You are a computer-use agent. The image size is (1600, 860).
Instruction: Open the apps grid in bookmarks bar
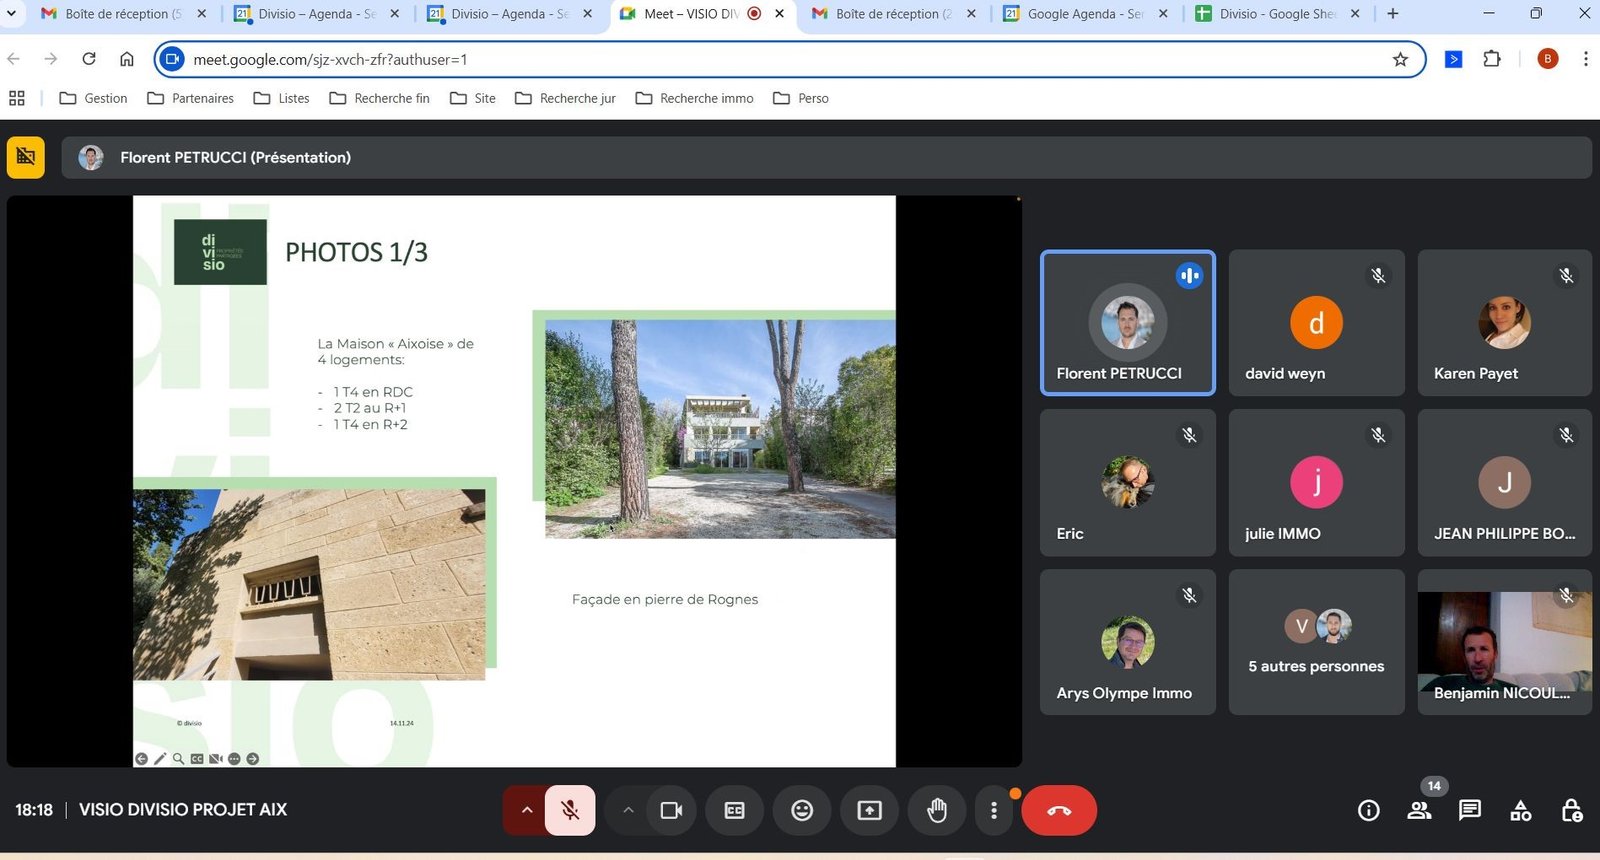click(16, 98)
